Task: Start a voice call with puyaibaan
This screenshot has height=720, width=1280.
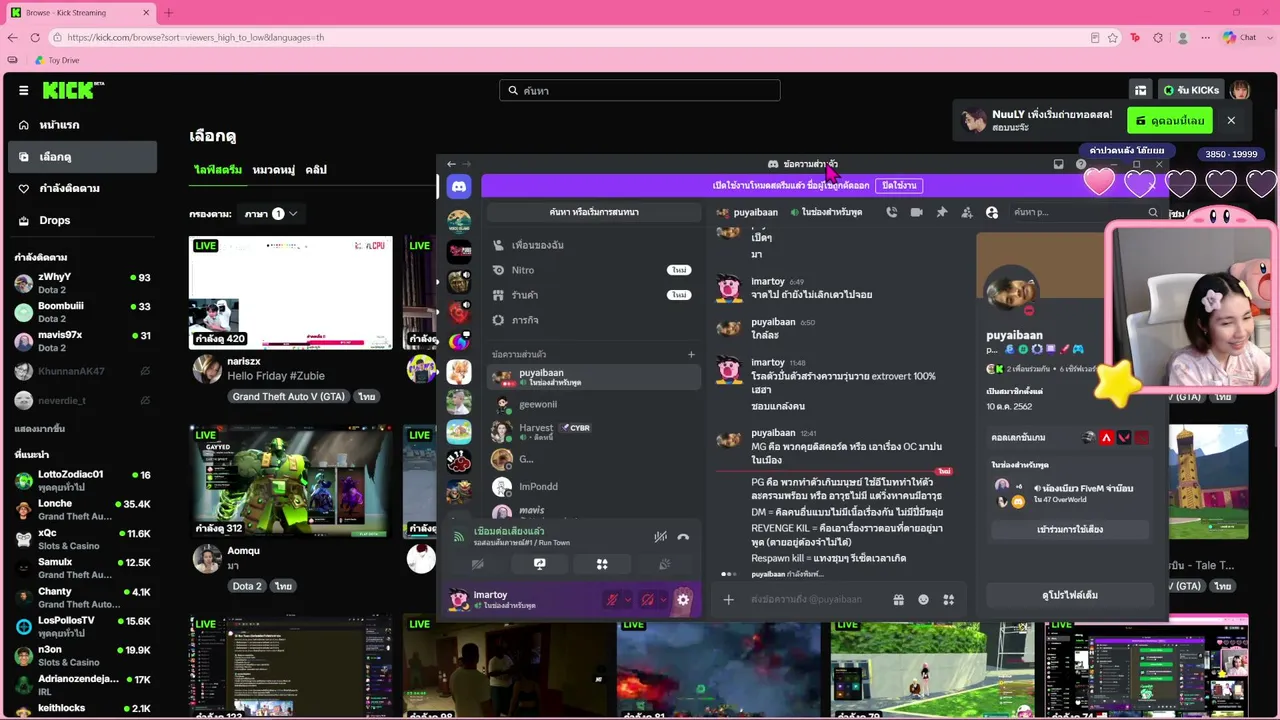Action: 891,212
